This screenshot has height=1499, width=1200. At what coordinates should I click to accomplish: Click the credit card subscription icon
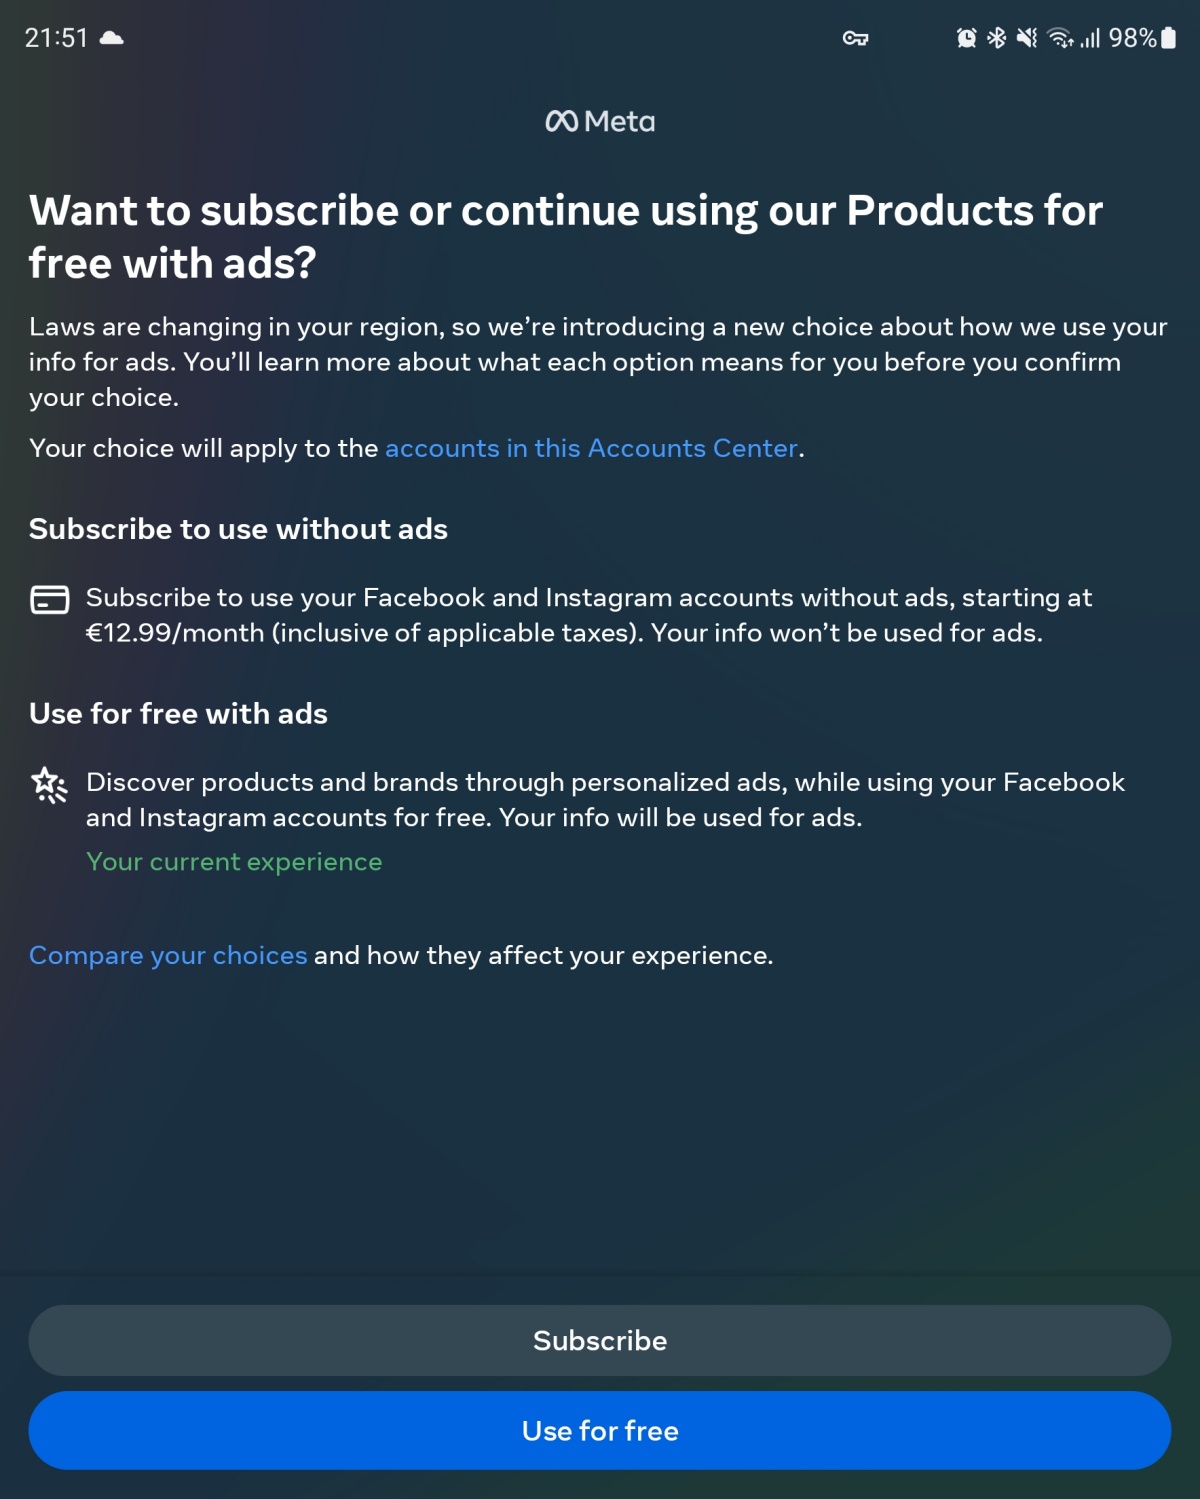50,599
